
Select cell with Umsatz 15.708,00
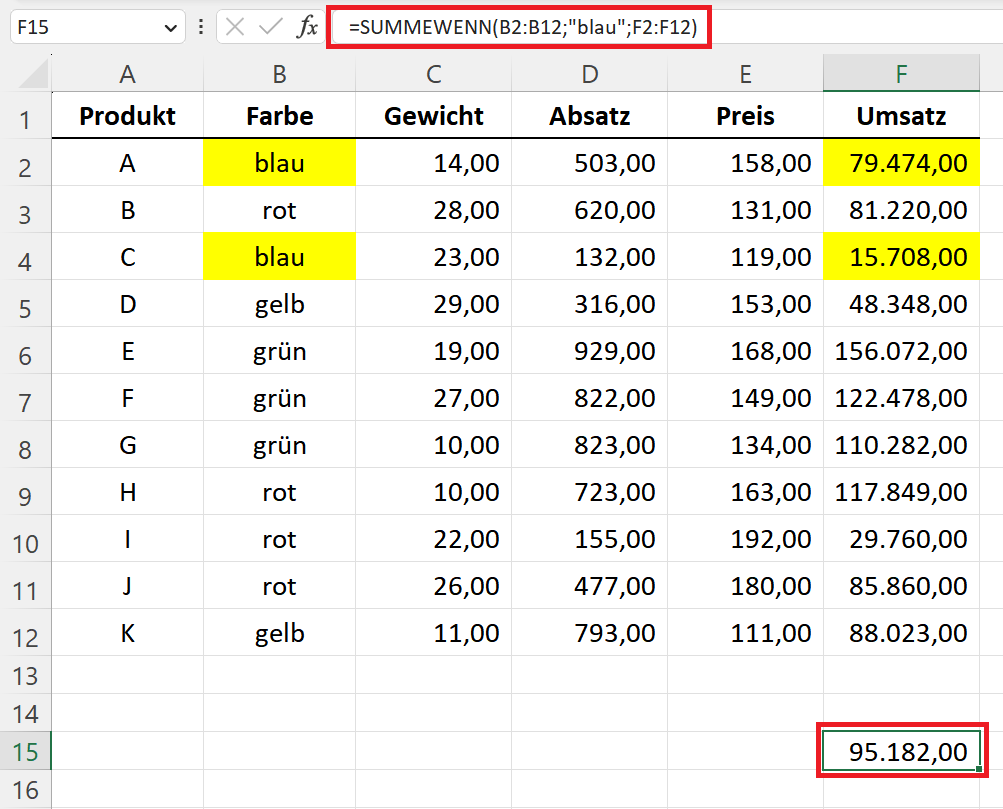901,257
